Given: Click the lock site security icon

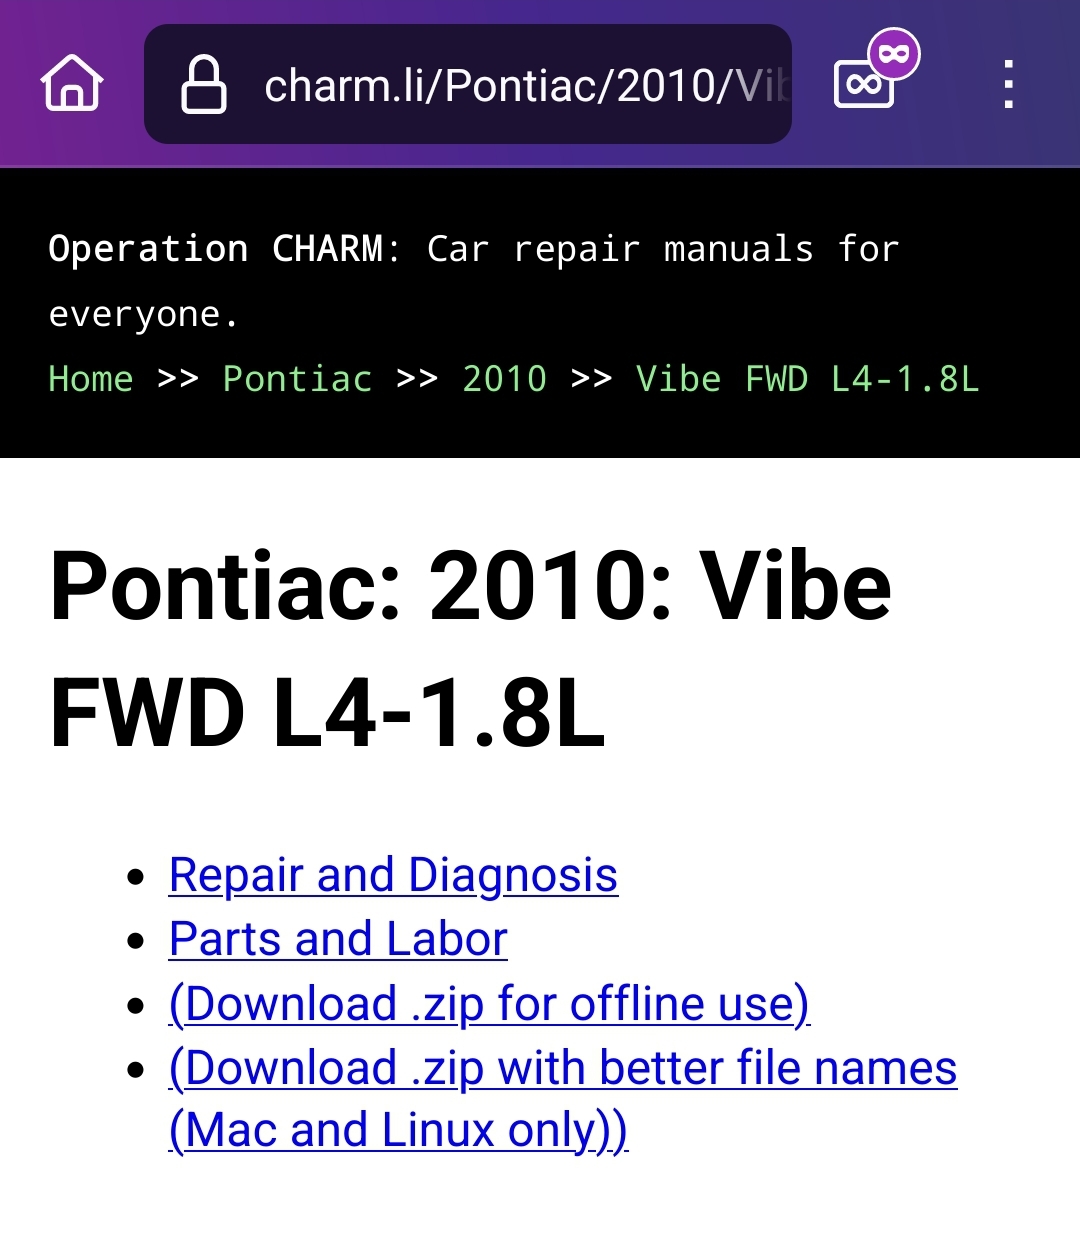Looking at the screenshot, I should coord(203,85).
